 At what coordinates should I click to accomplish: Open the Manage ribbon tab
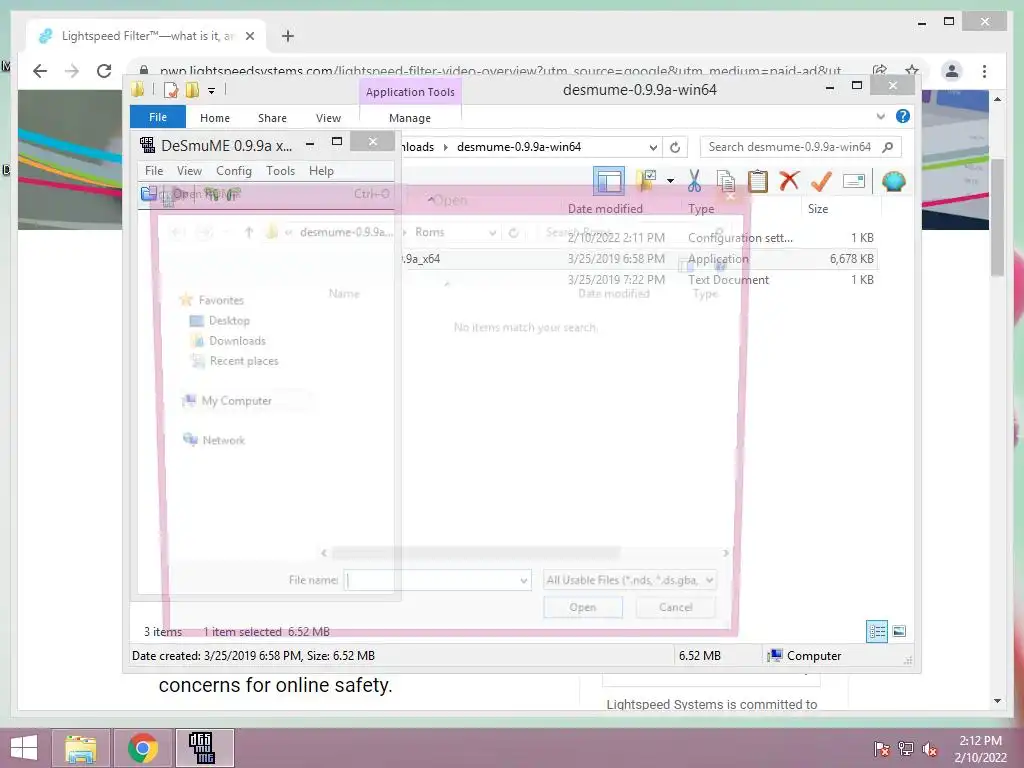(x=410, y=118)
